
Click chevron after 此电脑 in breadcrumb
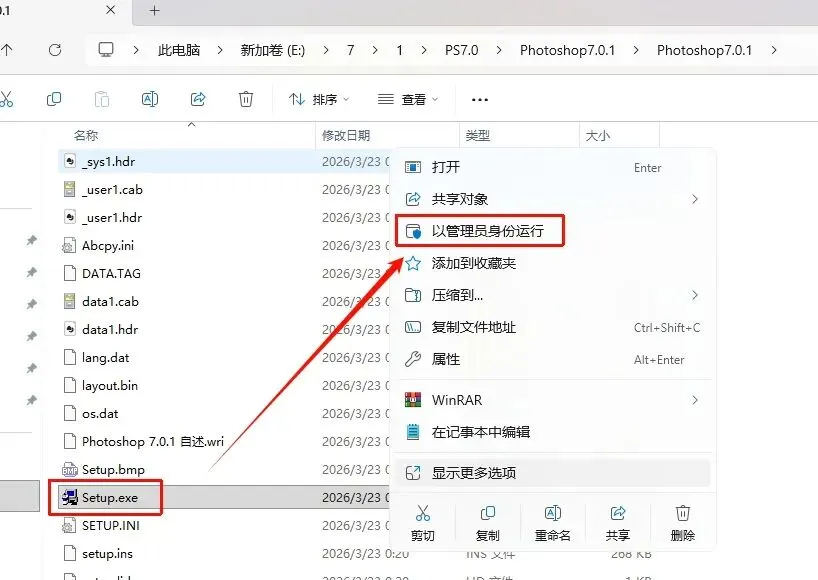click(x=220, y=50)
